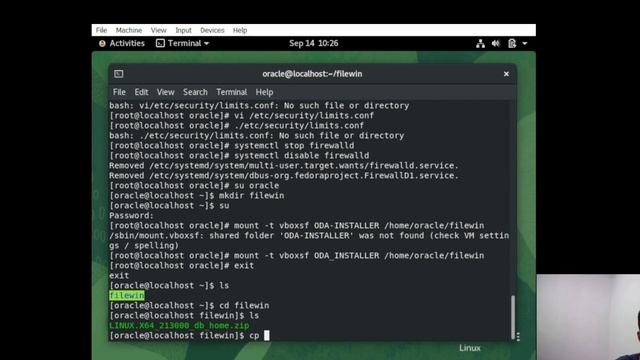Open VirtualBox Help menu
640x360 pixels.
coord(240,30)
